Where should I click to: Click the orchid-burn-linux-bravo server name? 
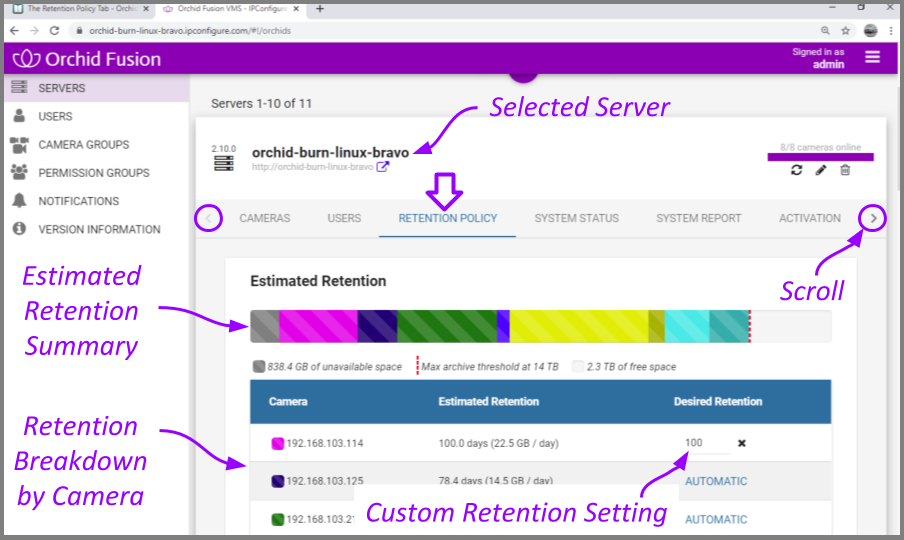pos(330,152)
